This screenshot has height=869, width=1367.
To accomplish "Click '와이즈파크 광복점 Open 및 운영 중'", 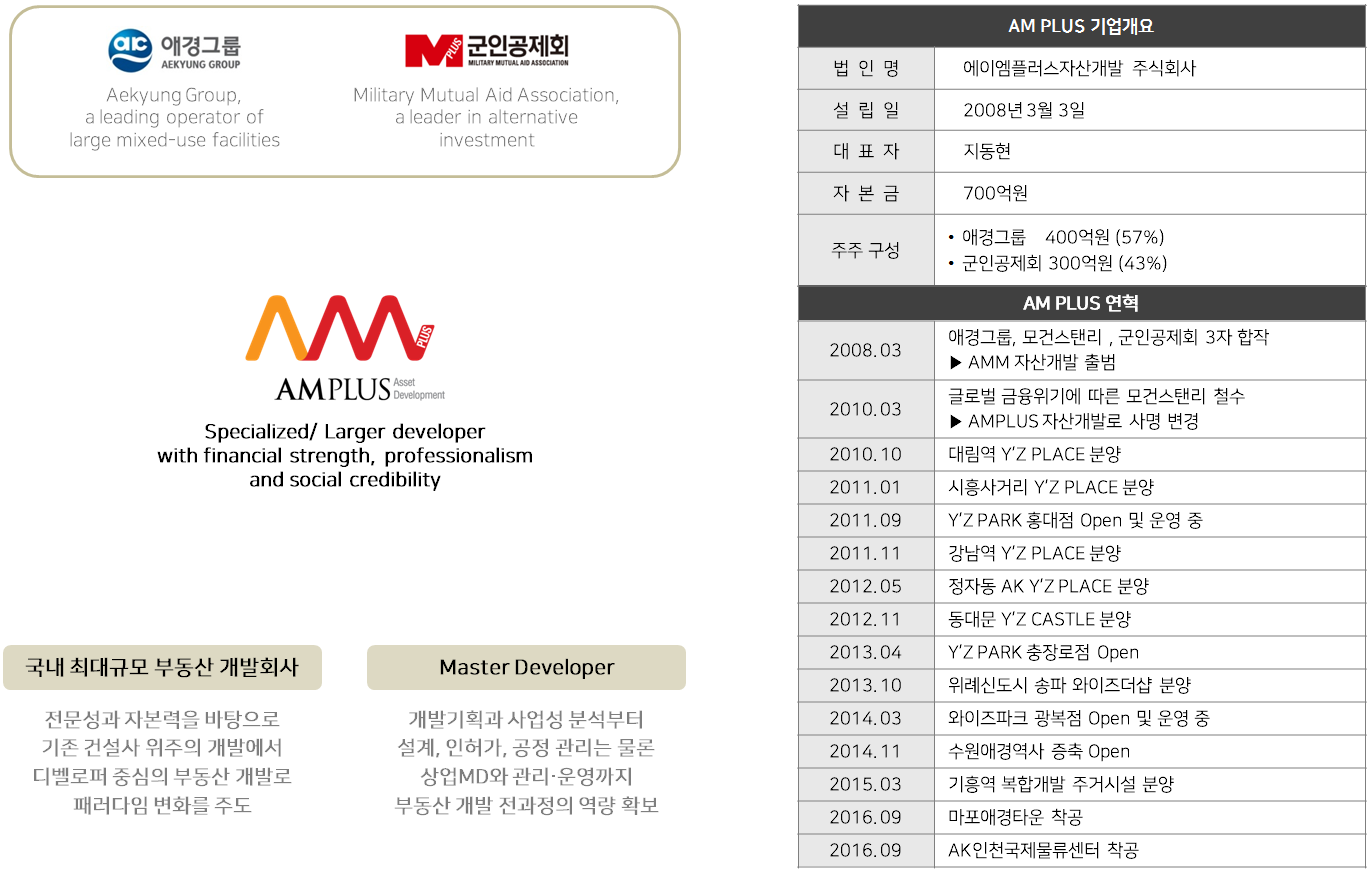I will point(1078,718).
